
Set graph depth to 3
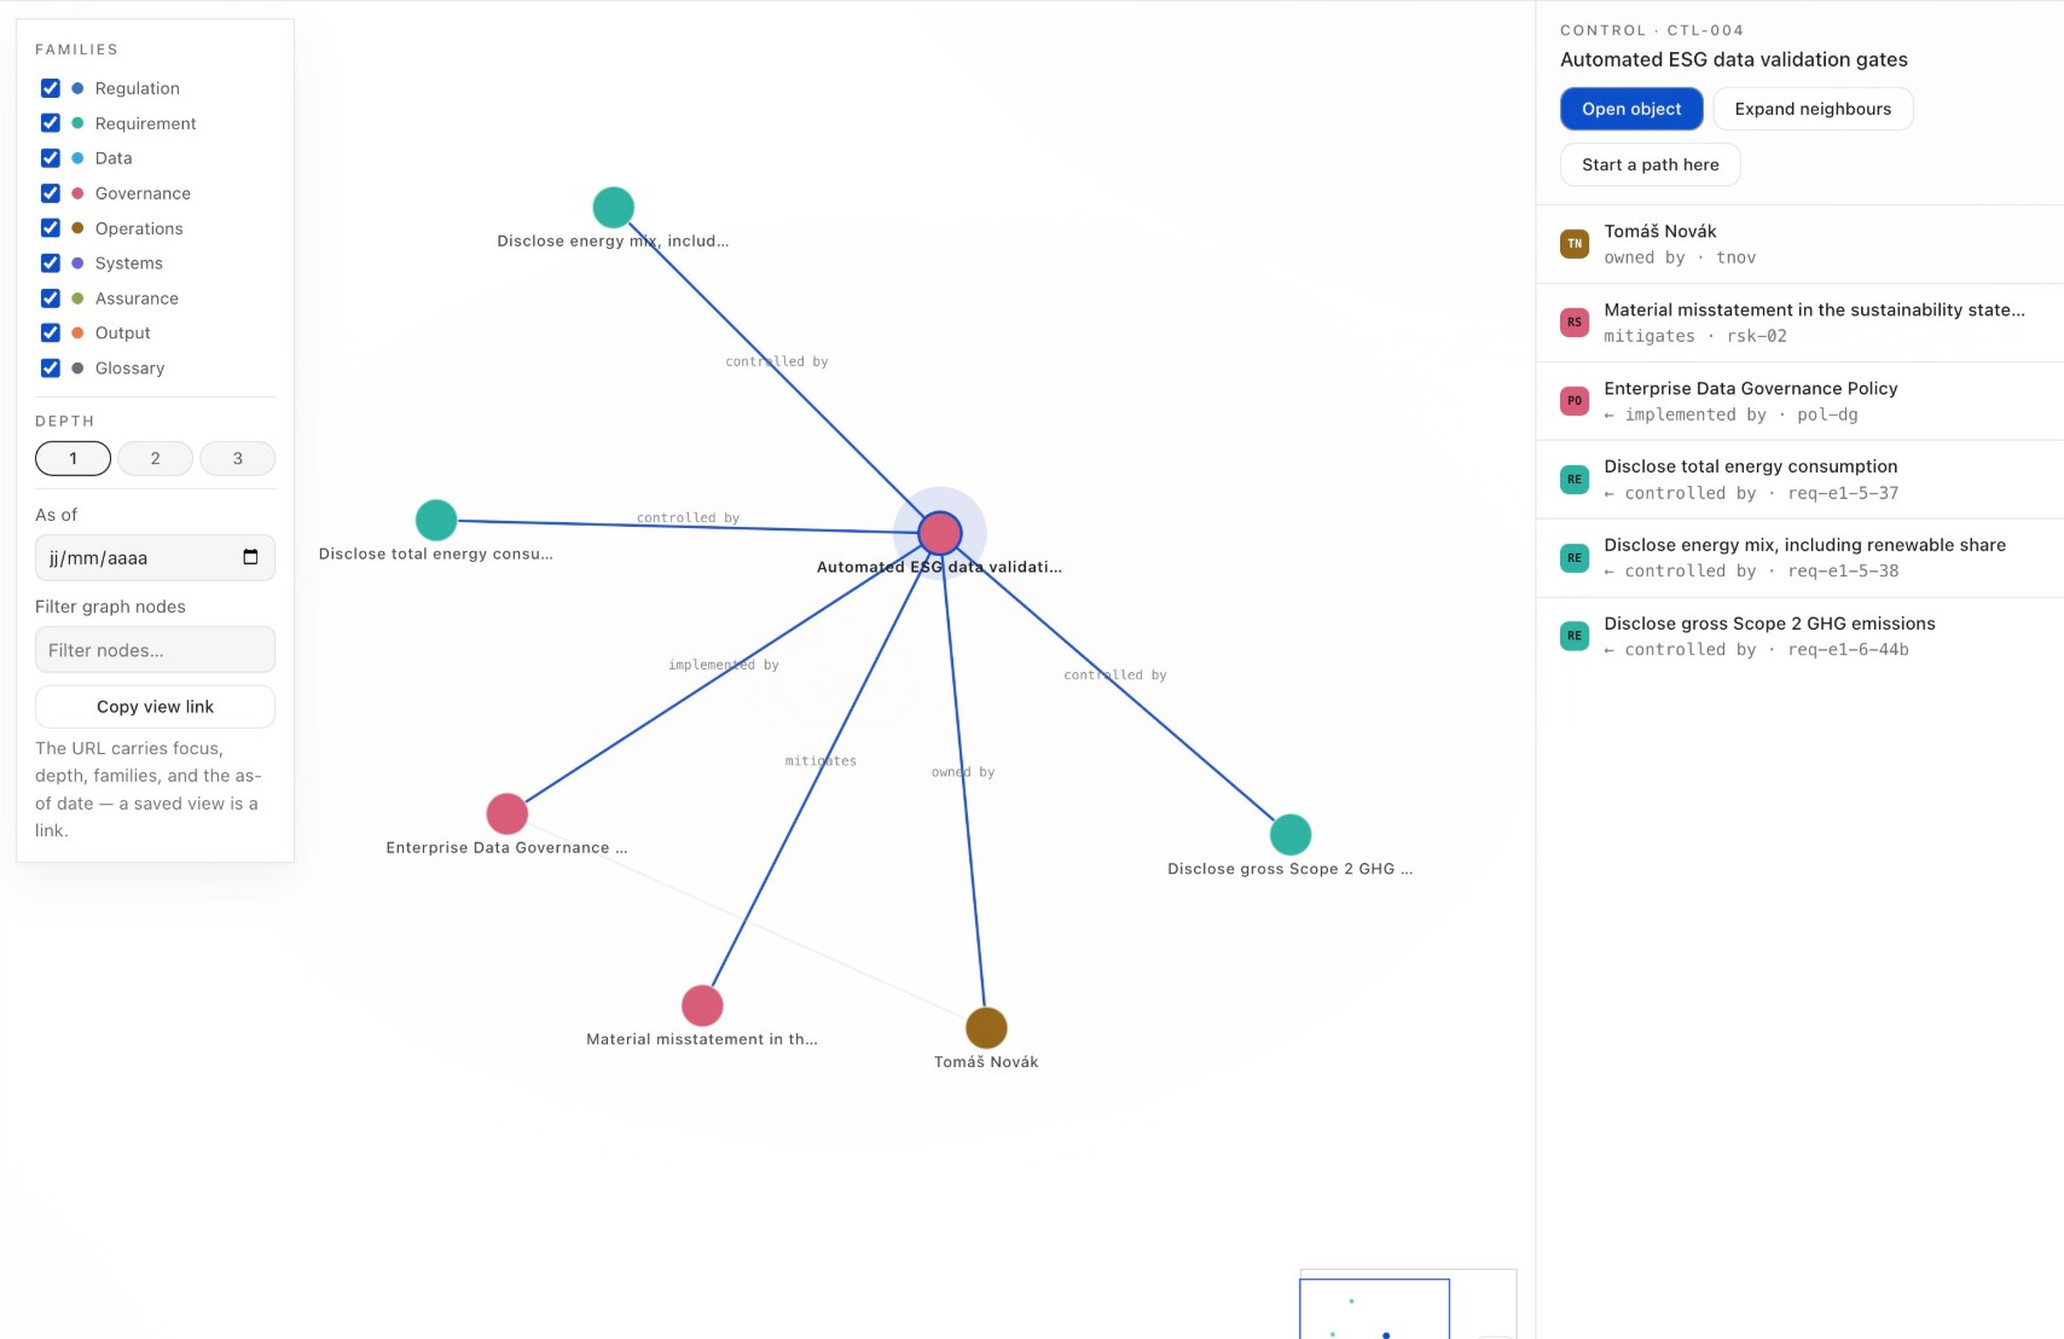(237, 458)
